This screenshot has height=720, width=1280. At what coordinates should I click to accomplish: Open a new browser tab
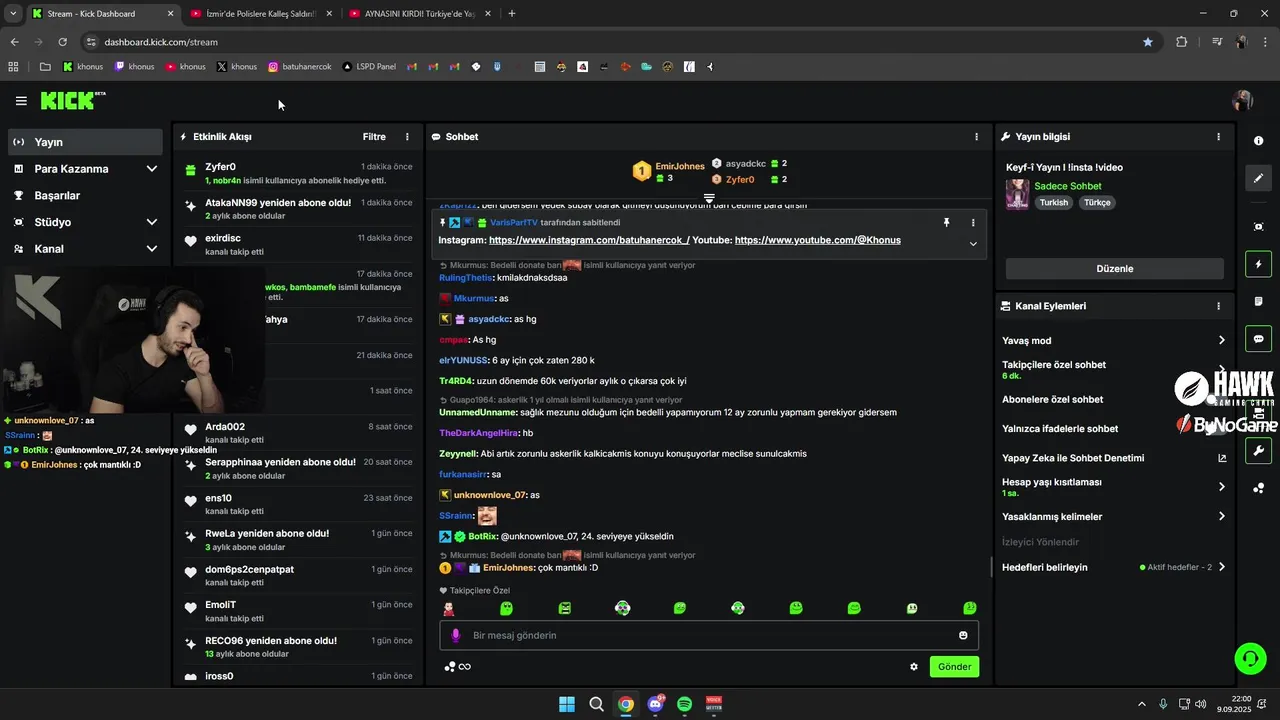click(512, 14)
